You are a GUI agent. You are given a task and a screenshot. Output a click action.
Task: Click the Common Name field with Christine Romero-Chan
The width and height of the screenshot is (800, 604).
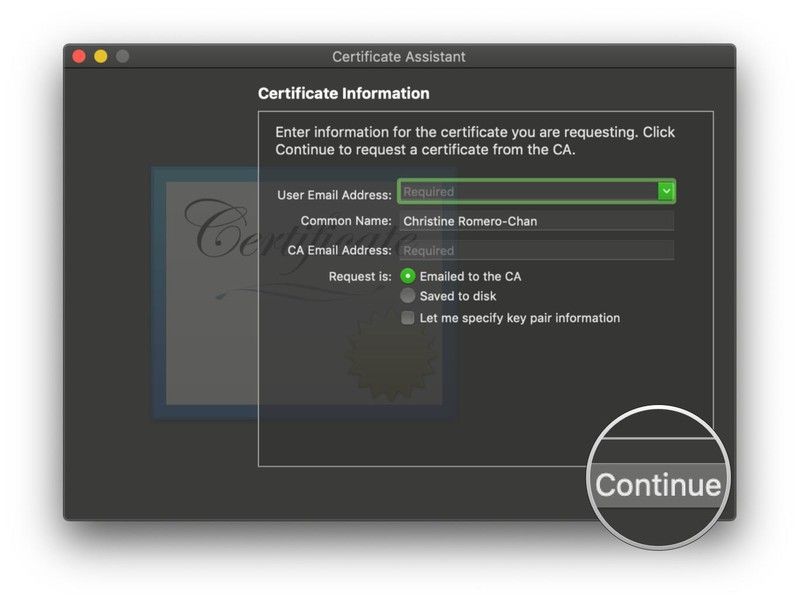tap(536, 221)
